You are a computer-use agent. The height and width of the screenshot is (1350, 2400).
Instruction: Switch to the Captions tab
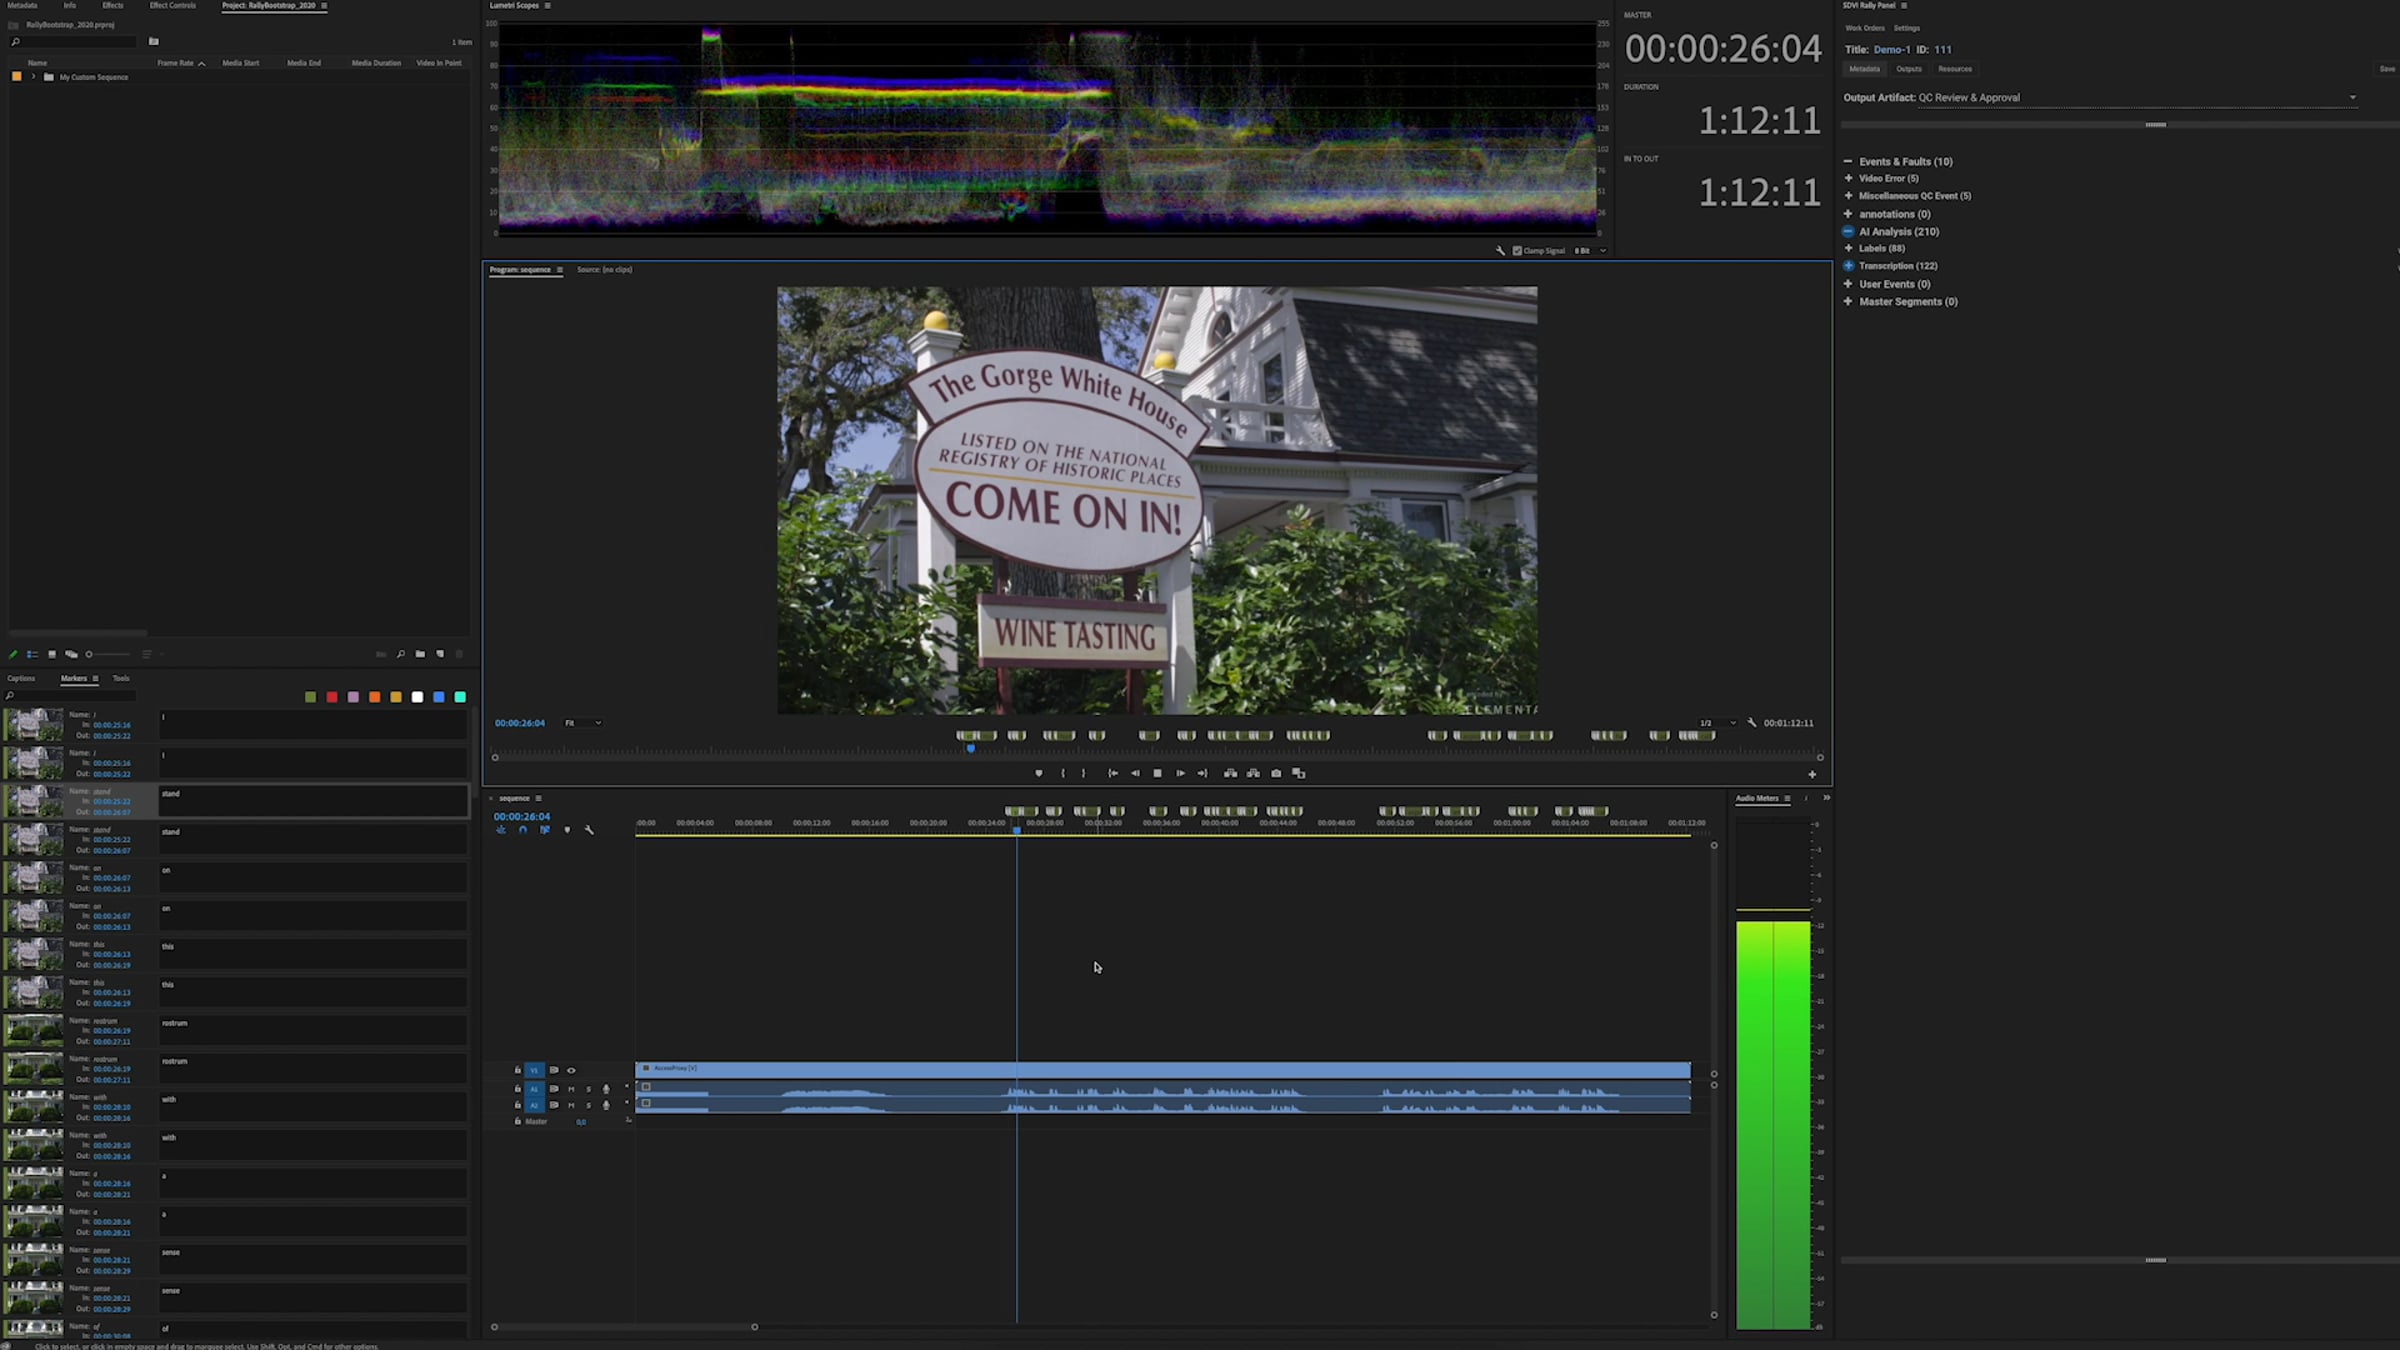[21, 678]
